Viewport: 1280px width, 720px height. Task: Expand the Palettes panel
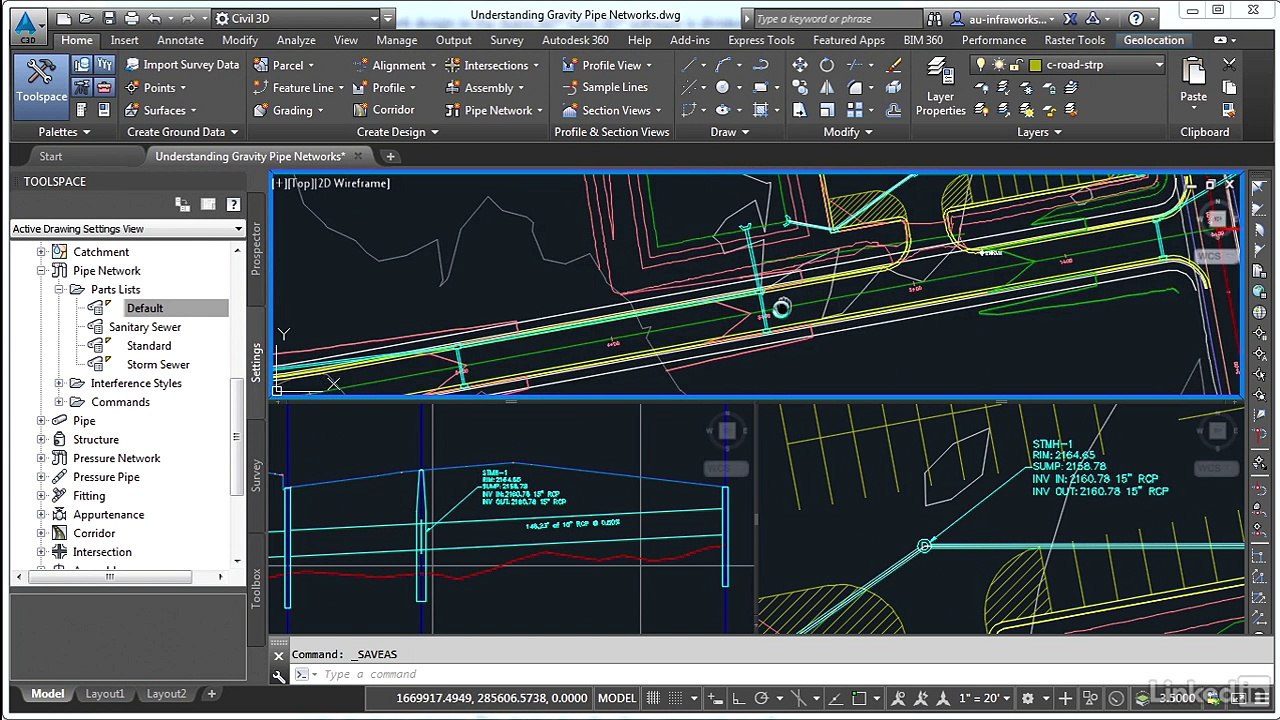(x=64, y=132)
